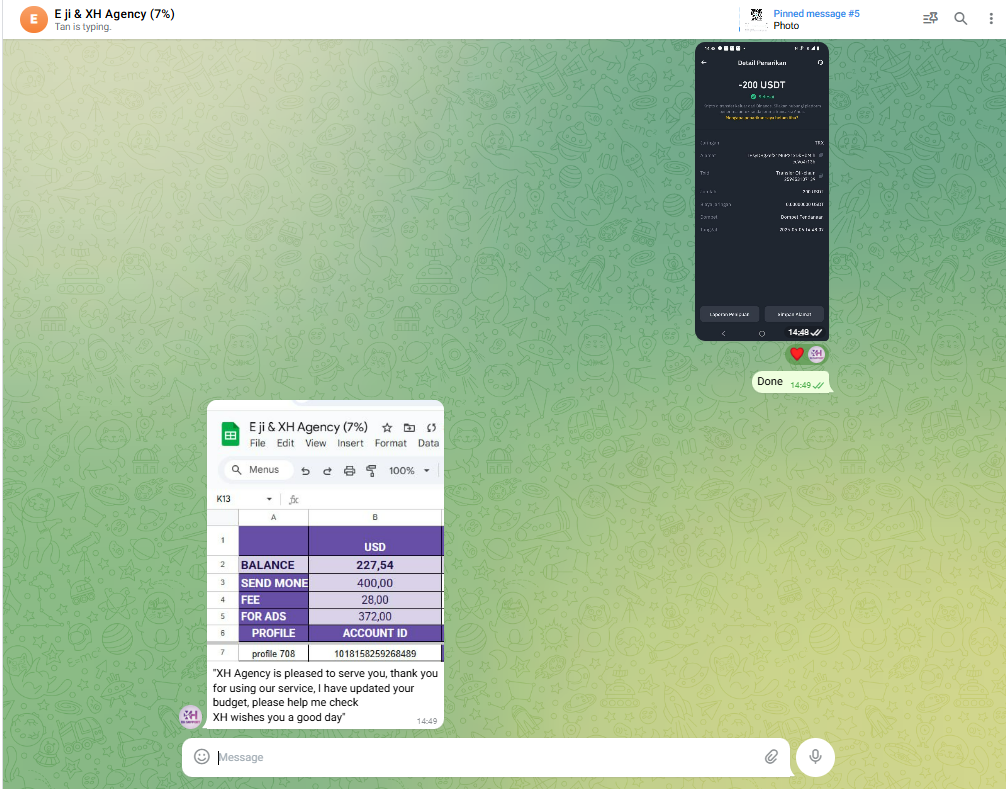Open the pinned messages list icon

[x=930, y=19]
